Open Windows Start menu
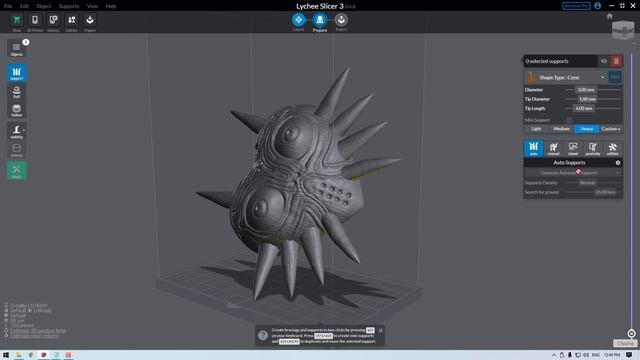 6,355
